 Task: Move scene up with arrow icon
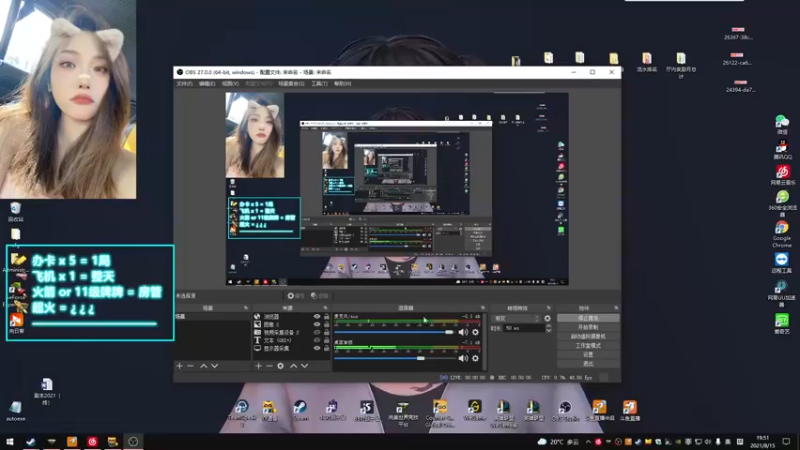[204, 366]
